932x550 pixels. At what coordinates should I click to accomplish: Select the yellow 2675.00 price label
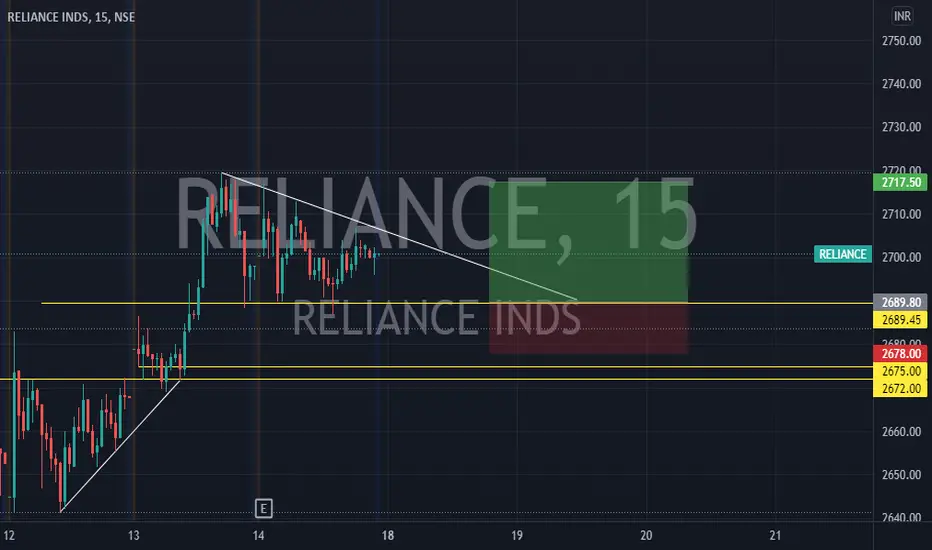[x=900, y=370]
